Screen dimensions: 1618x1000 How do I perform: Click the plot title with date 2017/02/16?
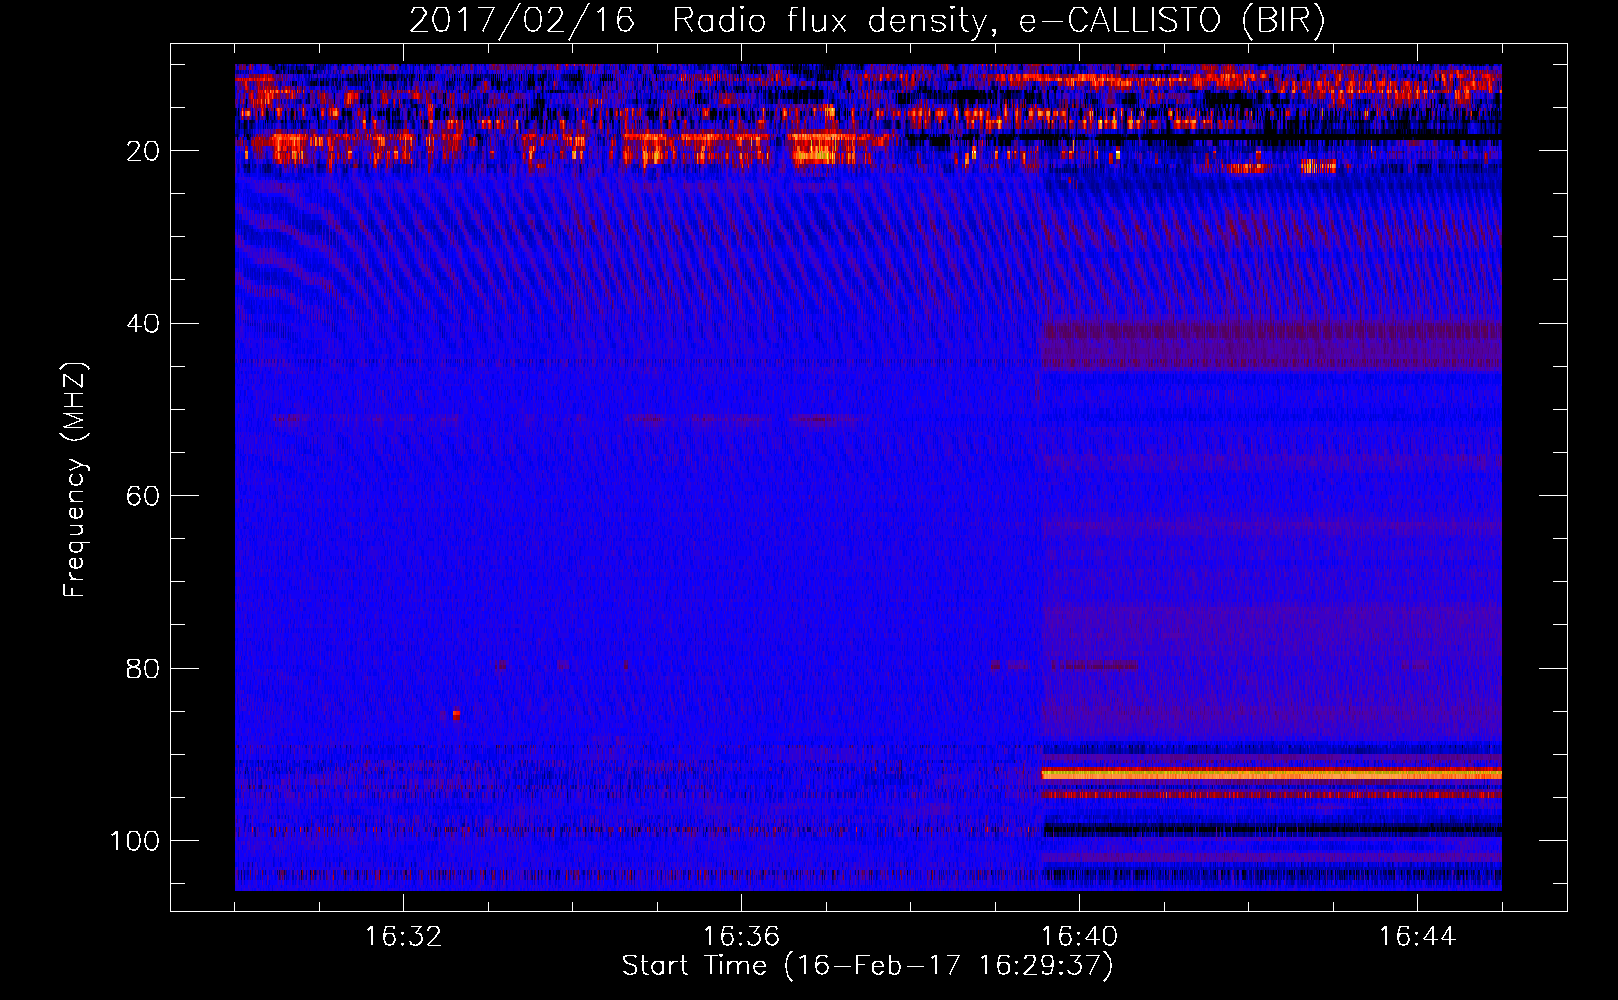867,21
